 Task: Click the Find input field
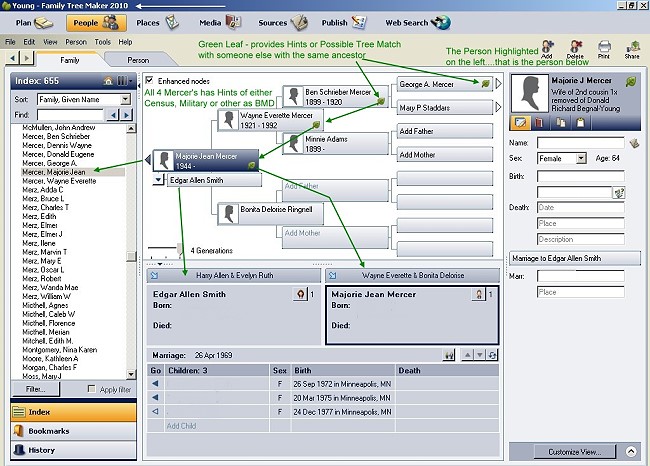click(70, 115)
